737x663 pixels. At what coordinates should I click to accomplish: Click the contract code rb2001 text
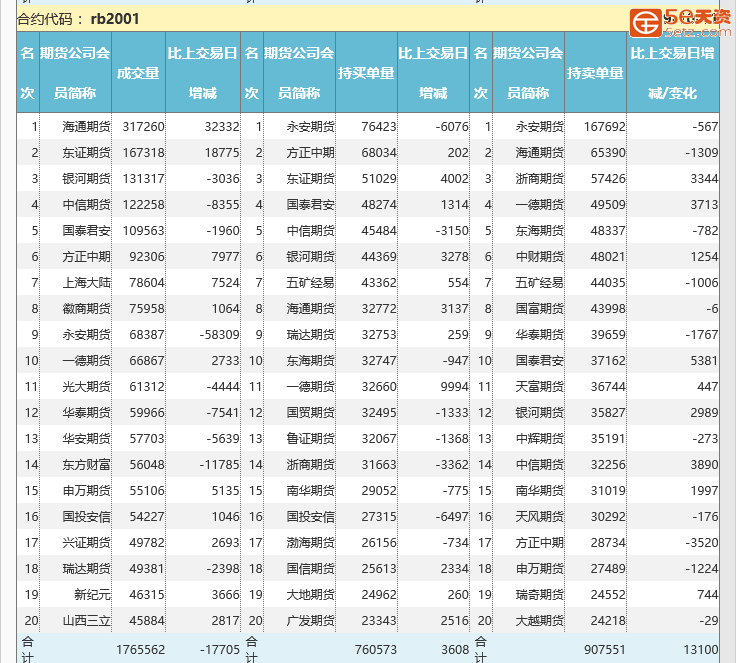click(115, 19)
